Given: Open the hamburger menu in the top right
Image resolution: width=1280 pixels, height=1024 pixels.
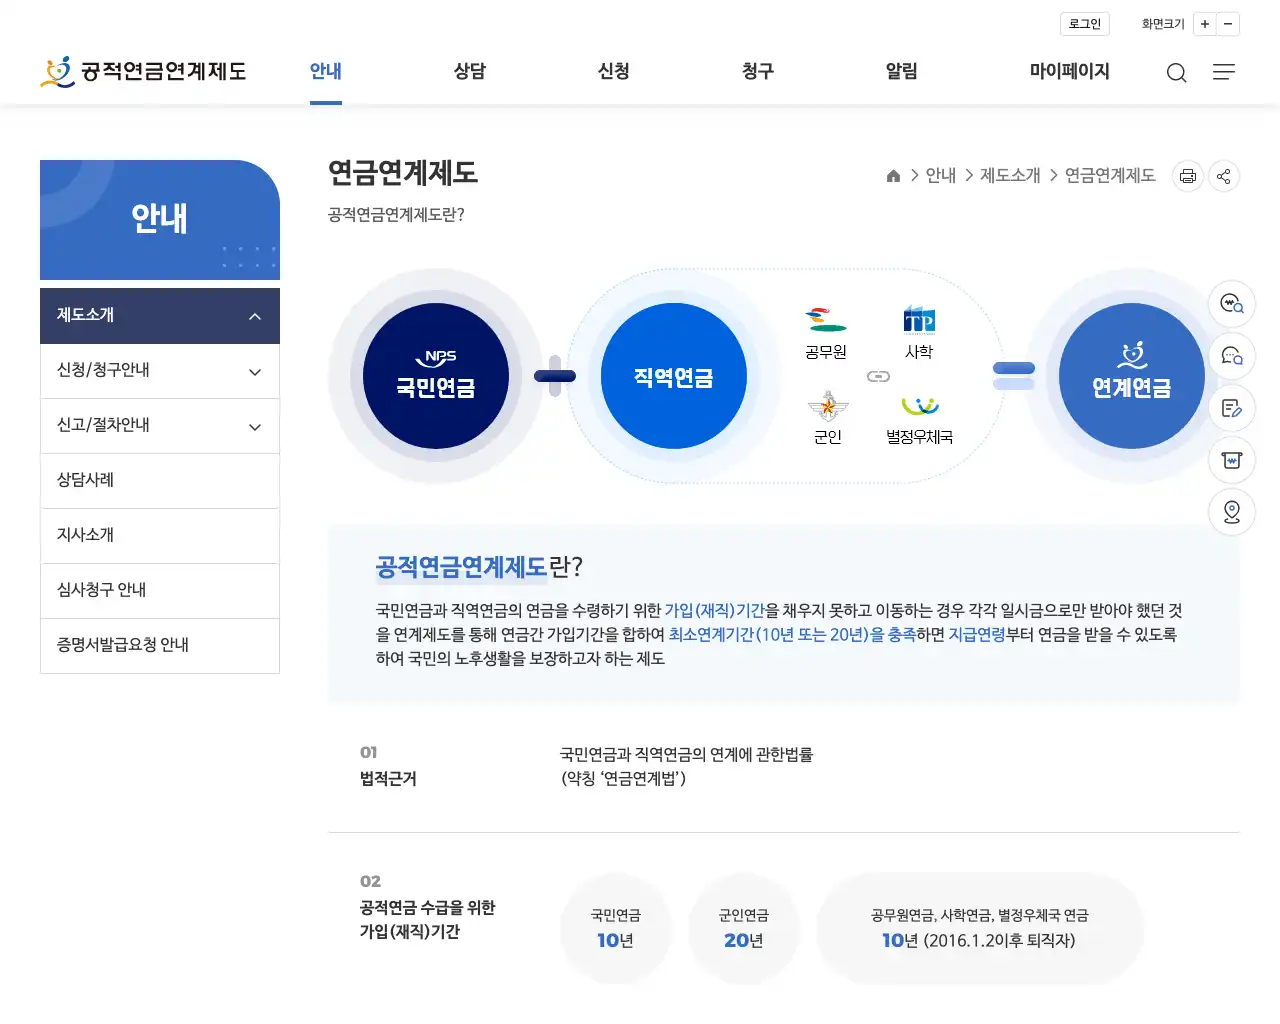Looking at the screenshot, I should pos(1224,72).
